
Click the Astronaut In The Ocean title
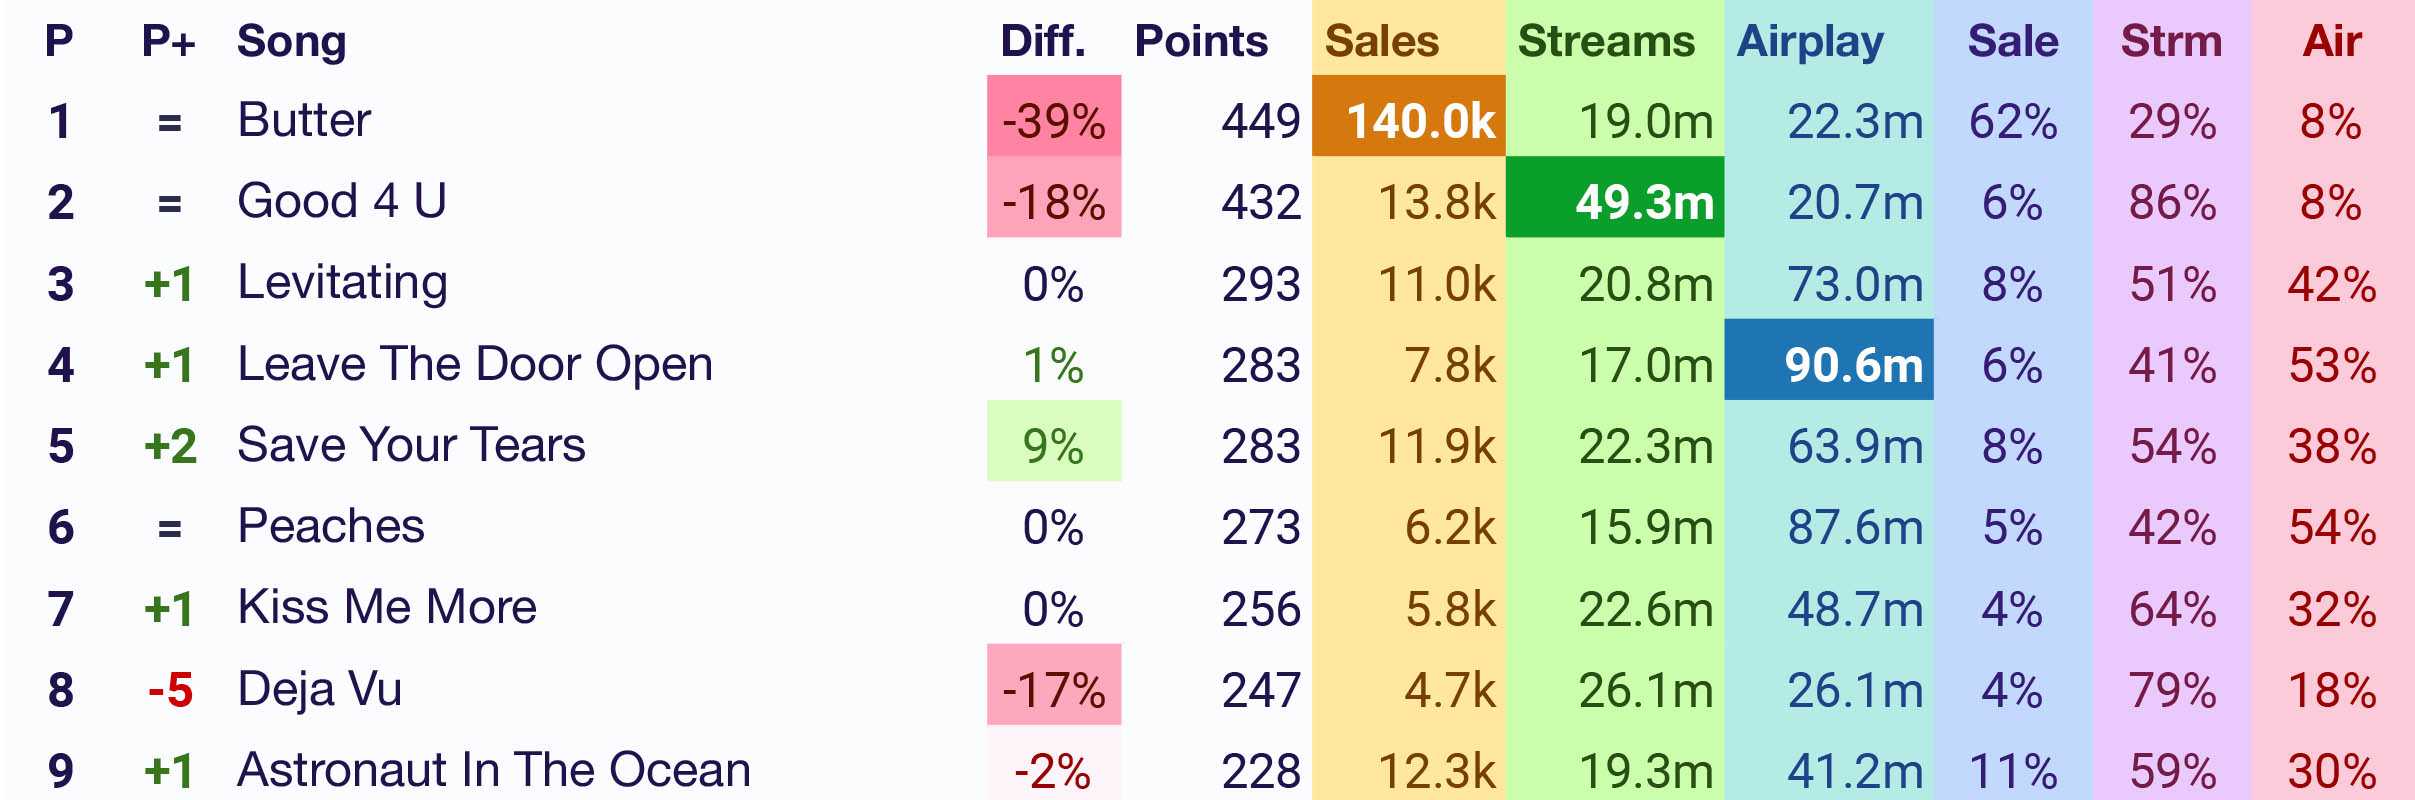click(x=494, y=770)
